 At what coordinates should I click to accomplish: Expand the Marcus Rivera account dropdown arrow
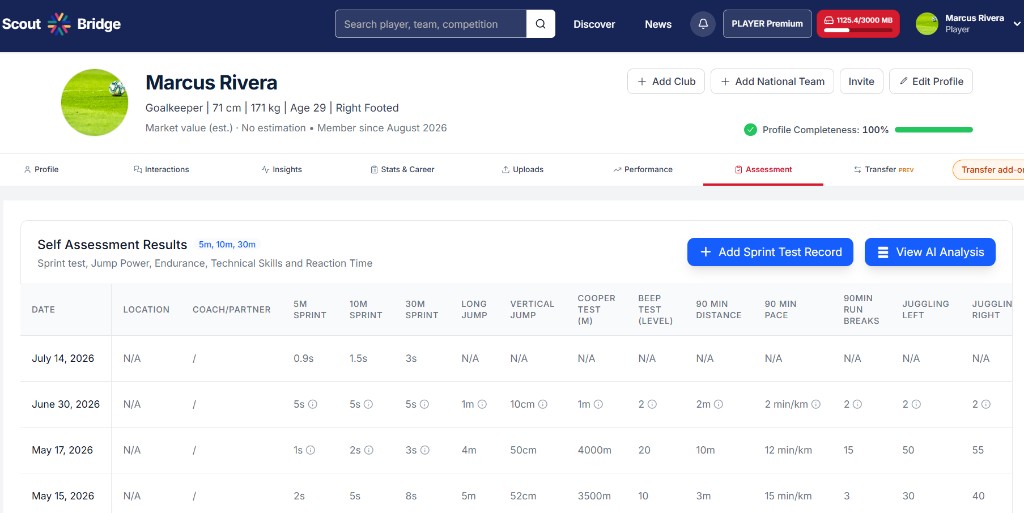(x=1017, y=23)
